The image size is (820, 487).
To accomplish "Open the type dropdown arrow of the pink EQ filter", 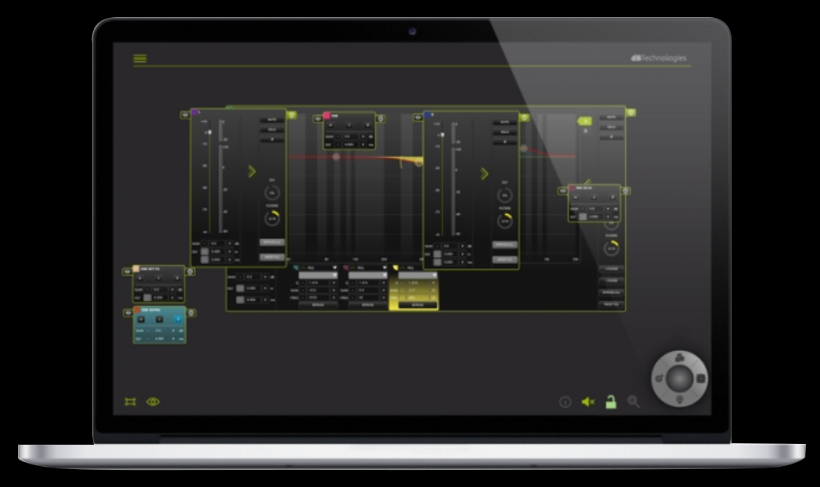I will click(x=384, y=268).
